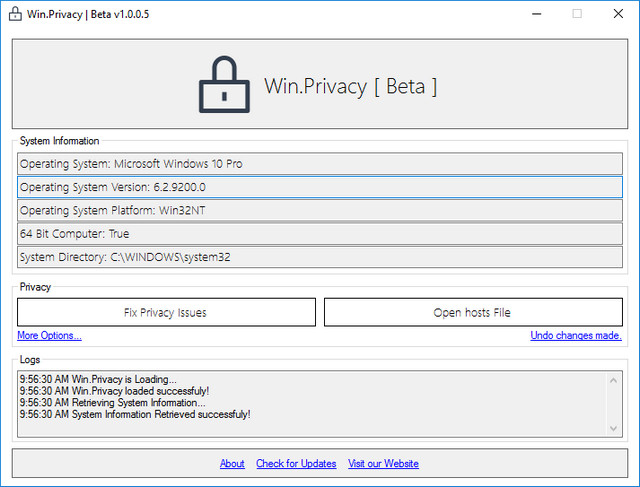640x487 pixels.
Task: Minimize the Win.Privacy window
Action: click(x=531, y=14)
